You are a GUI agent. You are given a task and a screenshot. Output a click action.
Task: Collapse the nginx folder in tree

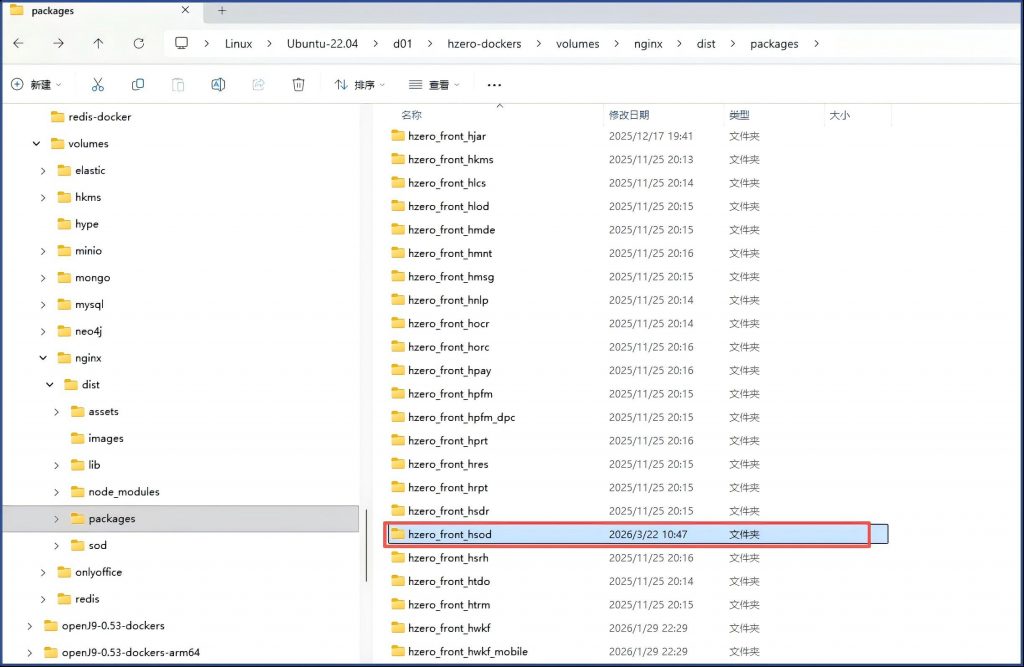pyautogui.click(x=42, y=358)
